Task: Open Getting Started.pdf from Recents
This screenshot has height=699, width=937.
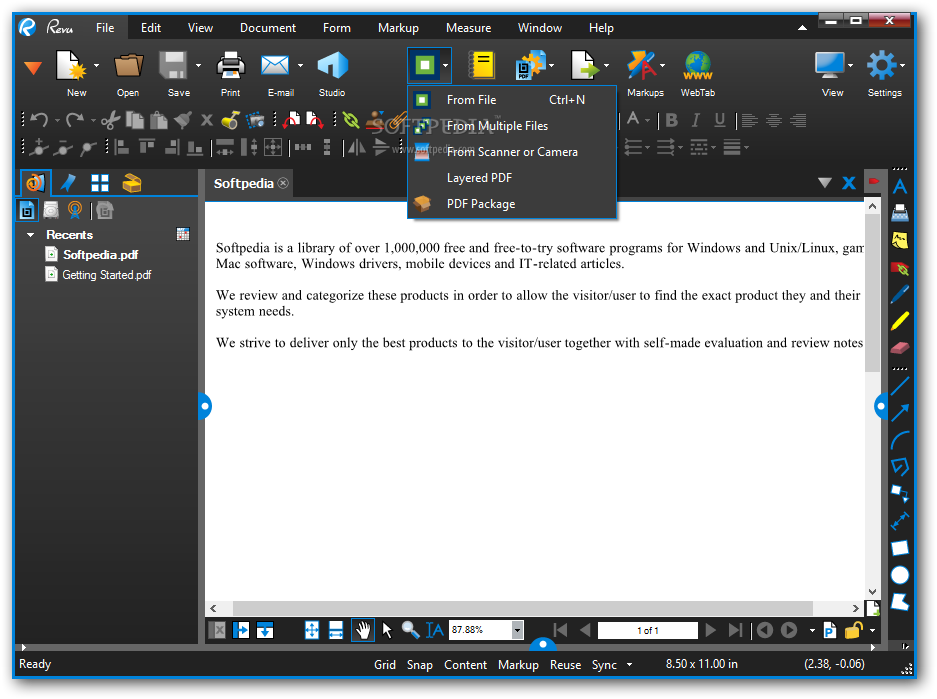Action: [x=106, y=275]
